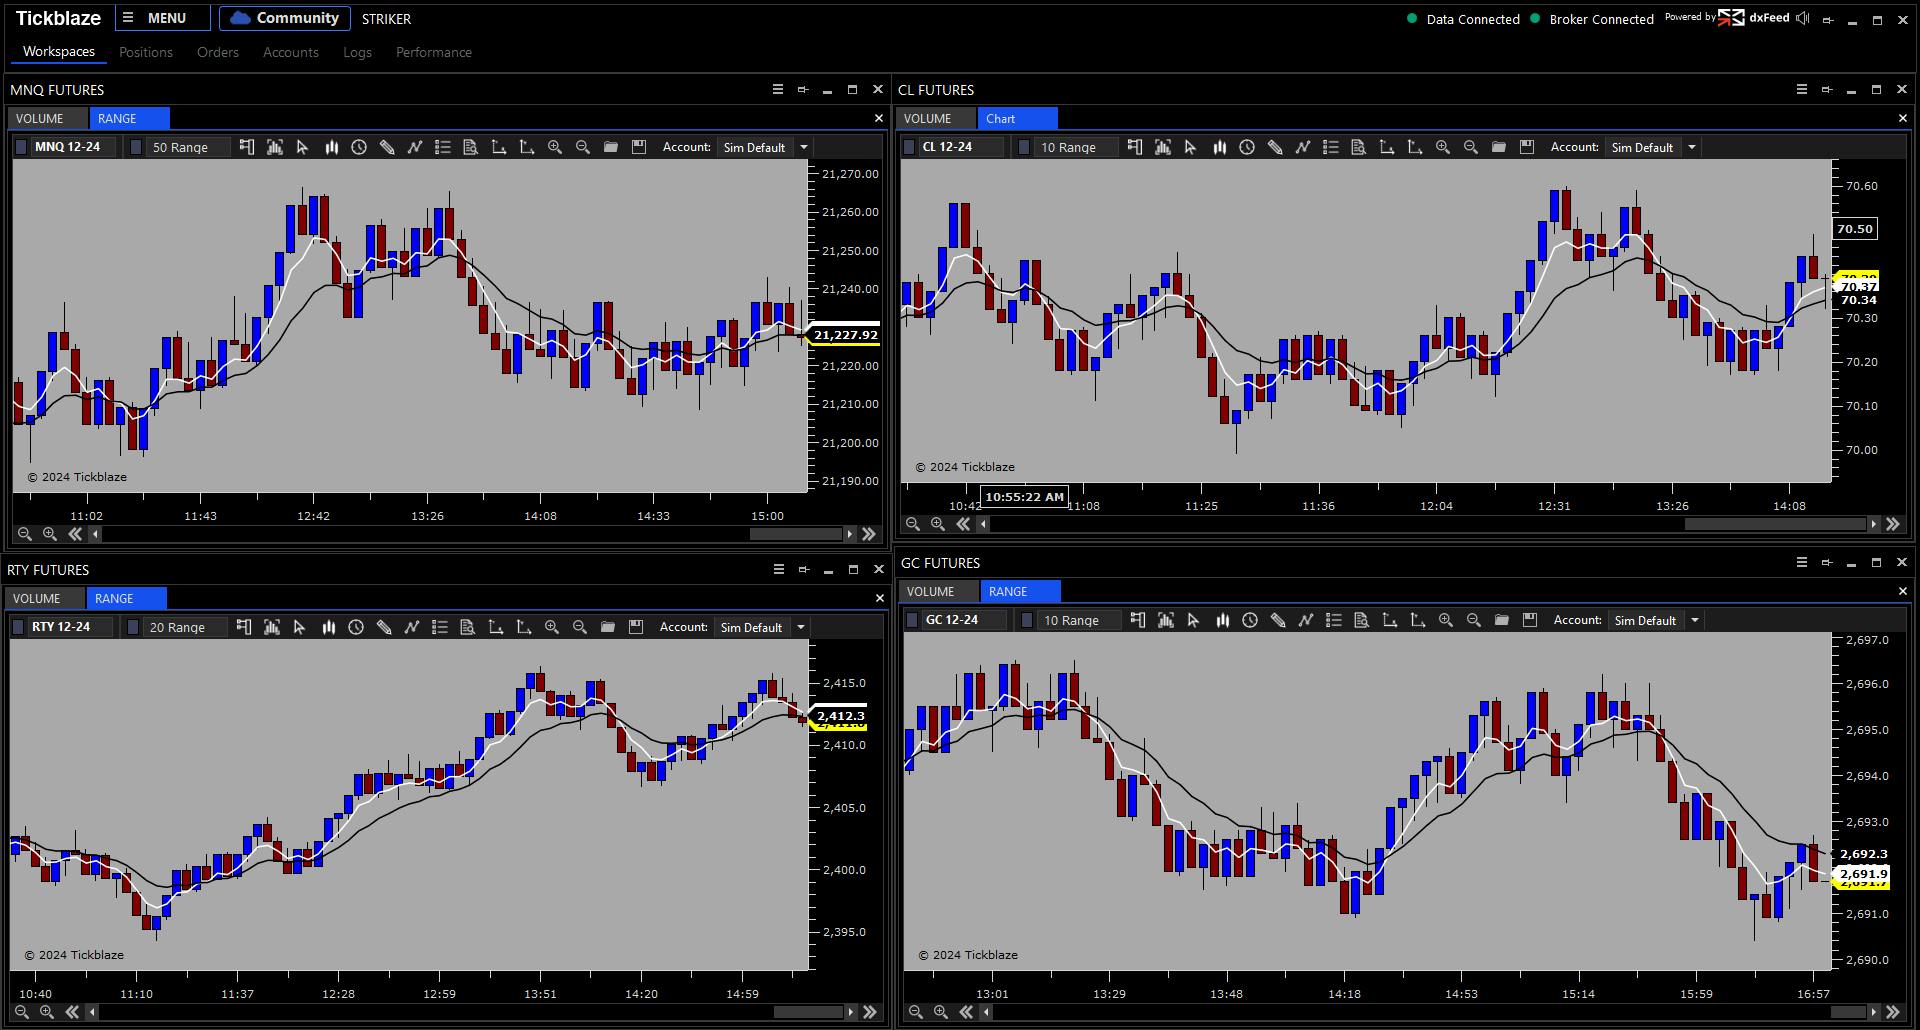Open data inspector icon in CL toolbar
Image resolution: width=1920 pixels, height=1030 pixels.
[x=1359, y=147]
